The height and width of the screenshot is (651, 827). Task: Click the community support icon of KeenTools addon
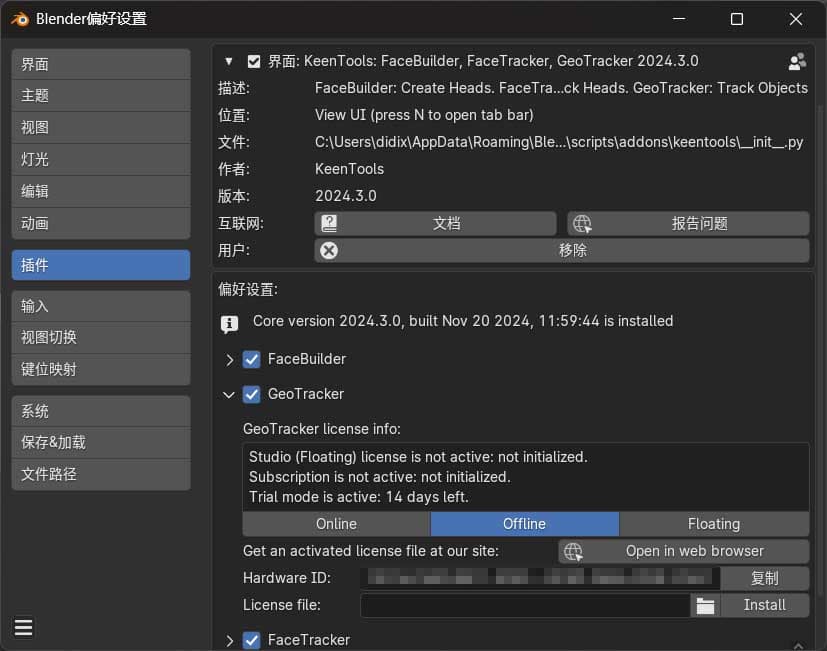pyautogui.click(x=796, y=62)
